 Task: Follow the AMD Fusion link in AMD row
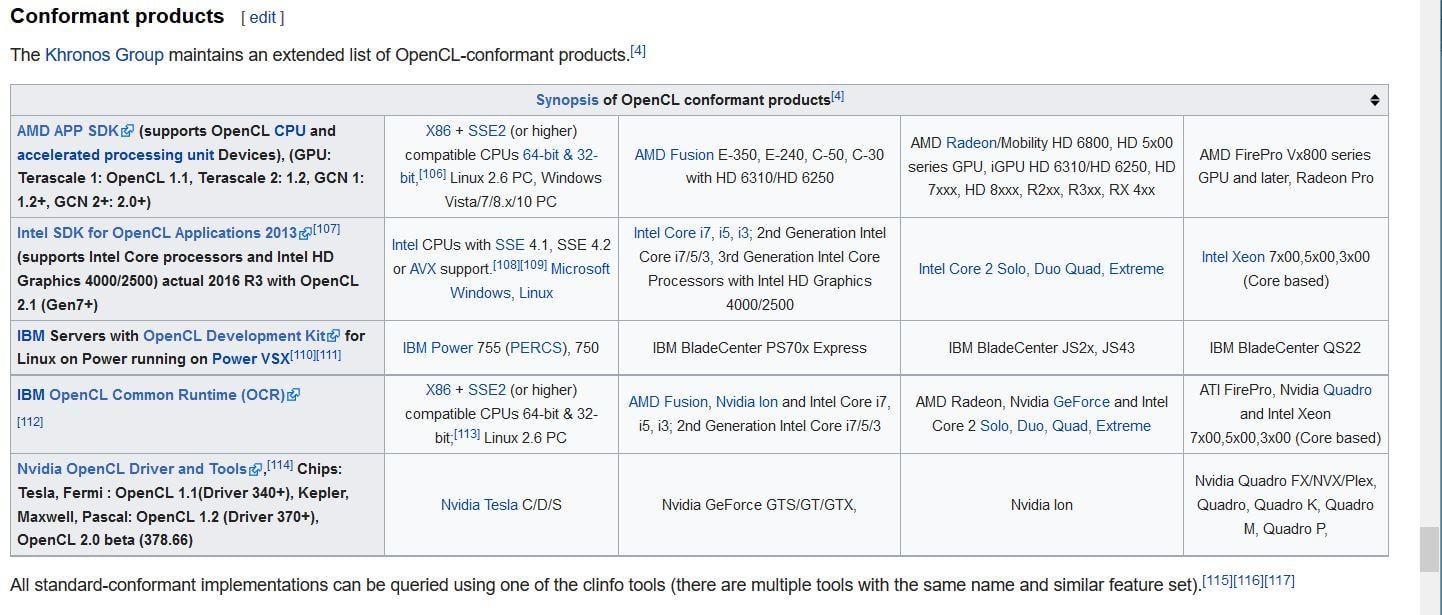point(674,155)
